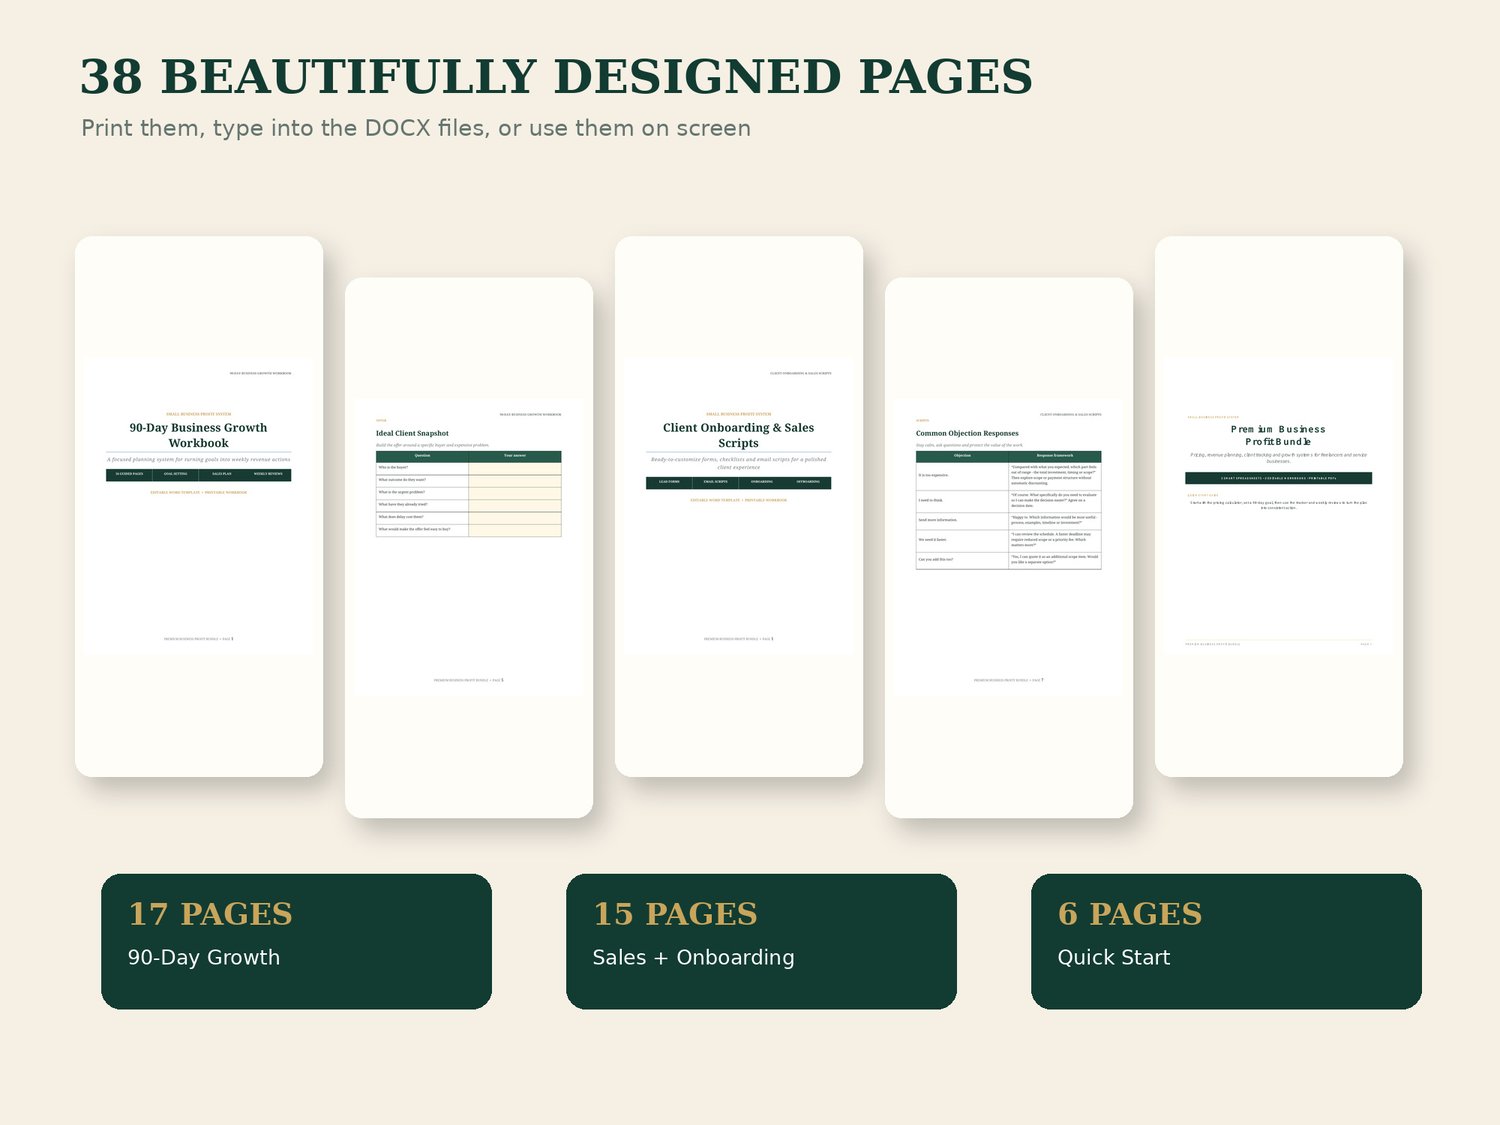Click the page footer on the Common Objection Responses page
The width and height of the screenshot is (1500, 1125).
coord(1008,680)
